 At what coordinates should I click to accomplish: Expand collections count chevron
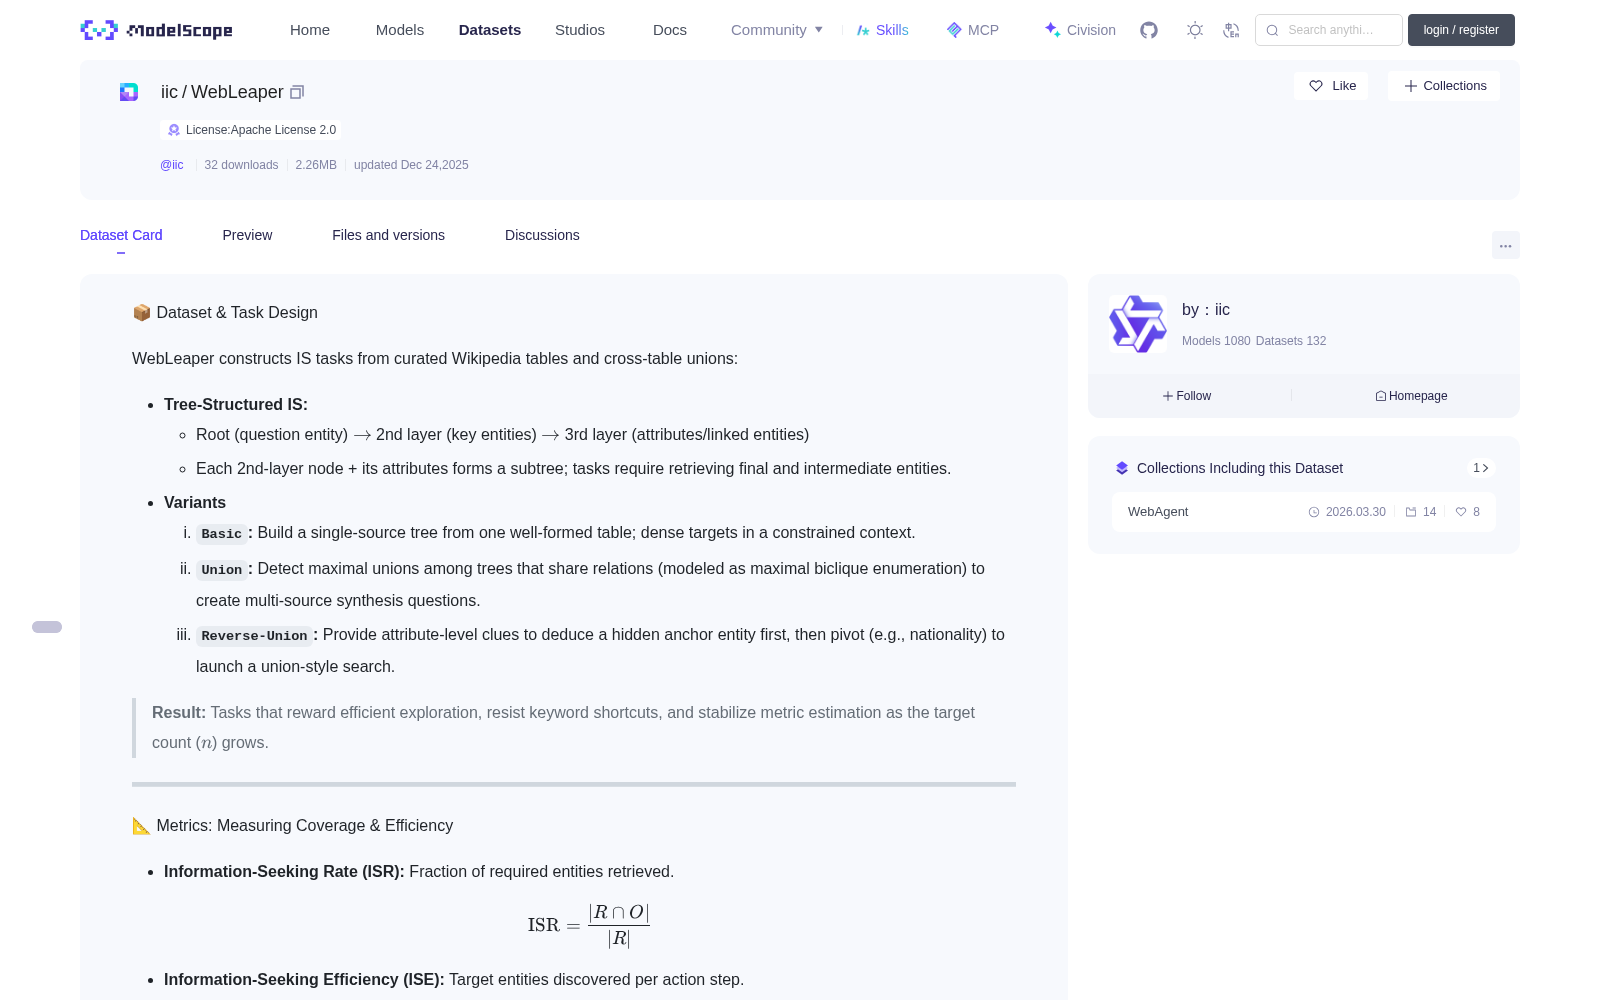[1481, 468]
